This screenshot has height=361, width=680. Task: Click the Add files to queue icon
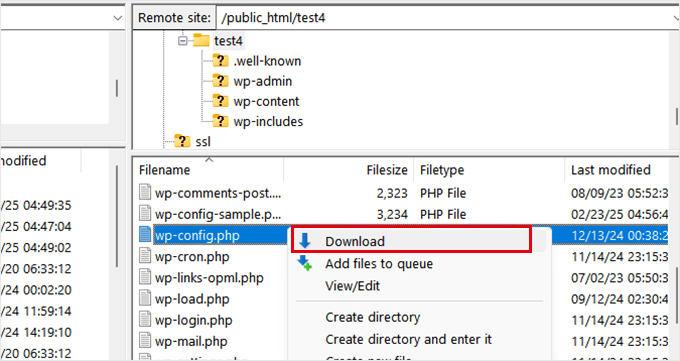[304, 263]
